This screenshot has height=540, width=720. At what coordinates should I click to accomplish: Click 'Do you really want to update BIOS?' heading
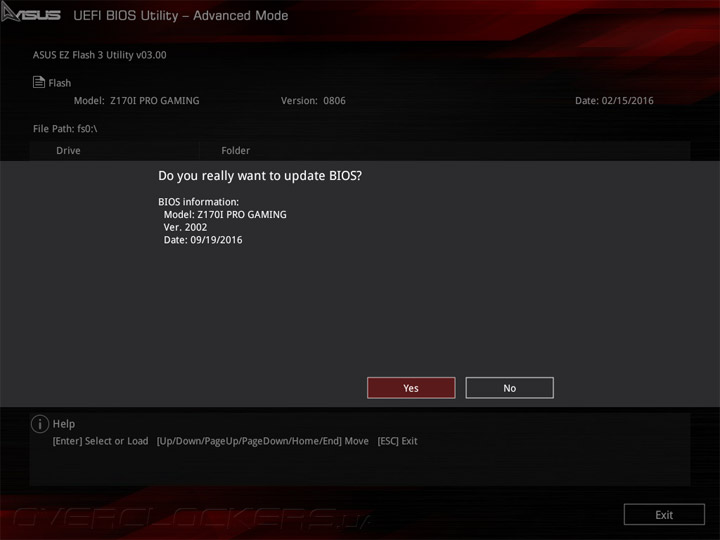pos(260,176)
